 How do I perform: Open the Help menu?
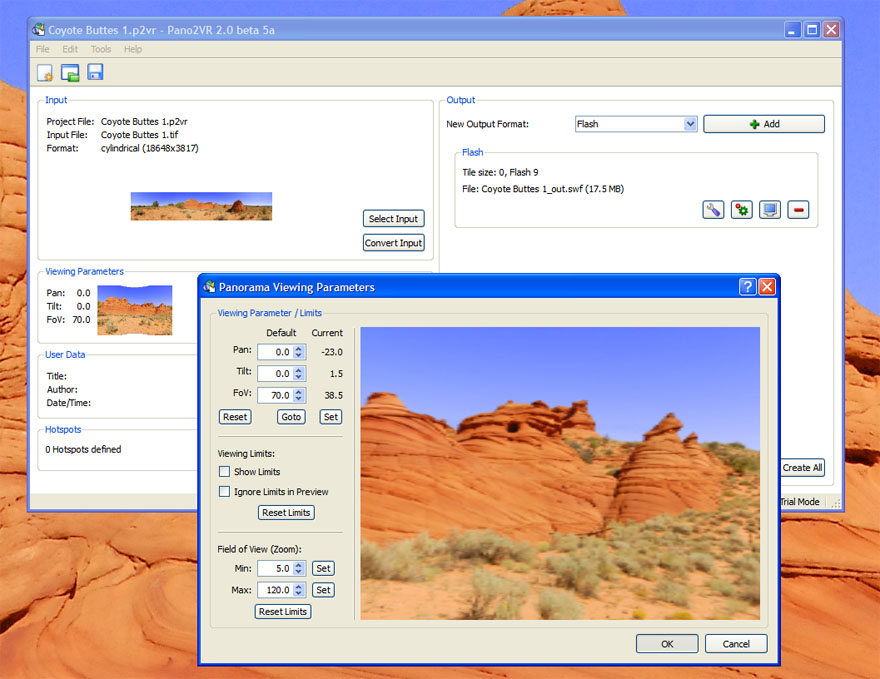(x=133, y=49)
